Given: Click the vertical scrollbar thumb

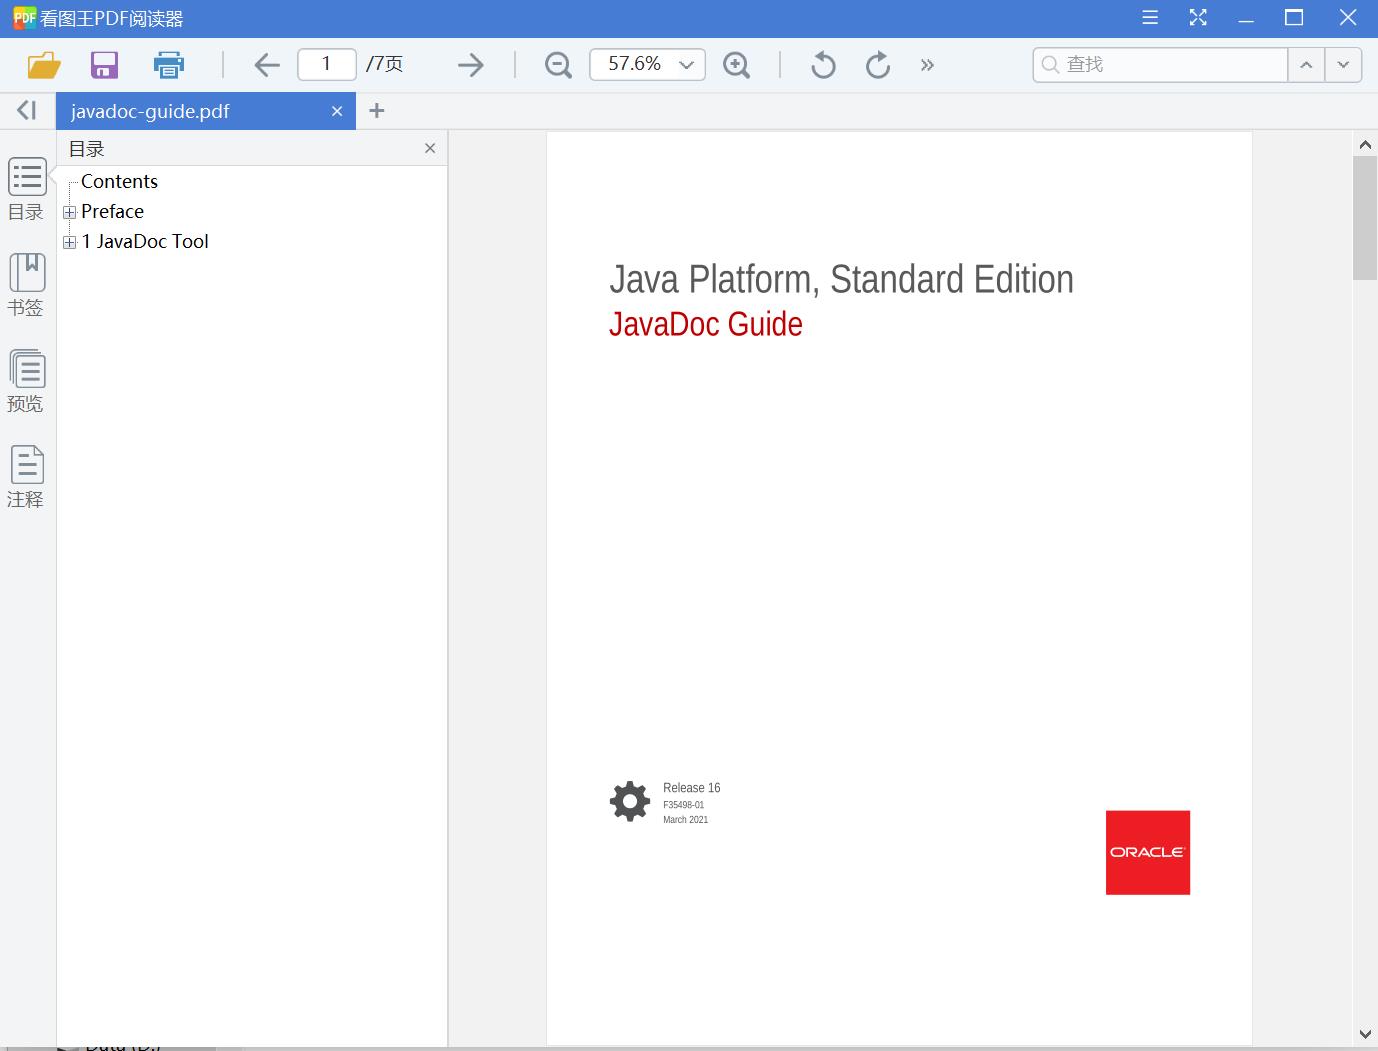Looking at the screenshot, I should pyautogui.click(x=1365, y=218).
